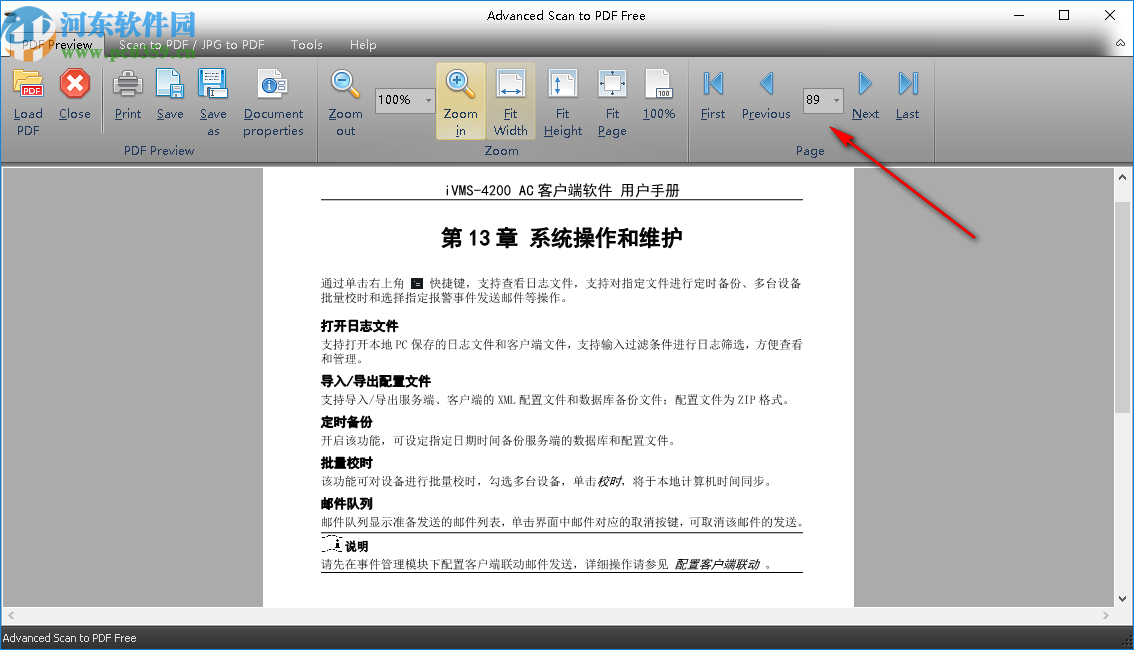
Task: Activate the Zoom in tool
Action: 460,97
